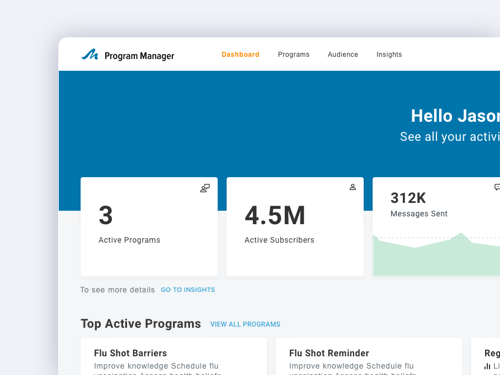Go to the Audience tab

click(x=343, y=54)
